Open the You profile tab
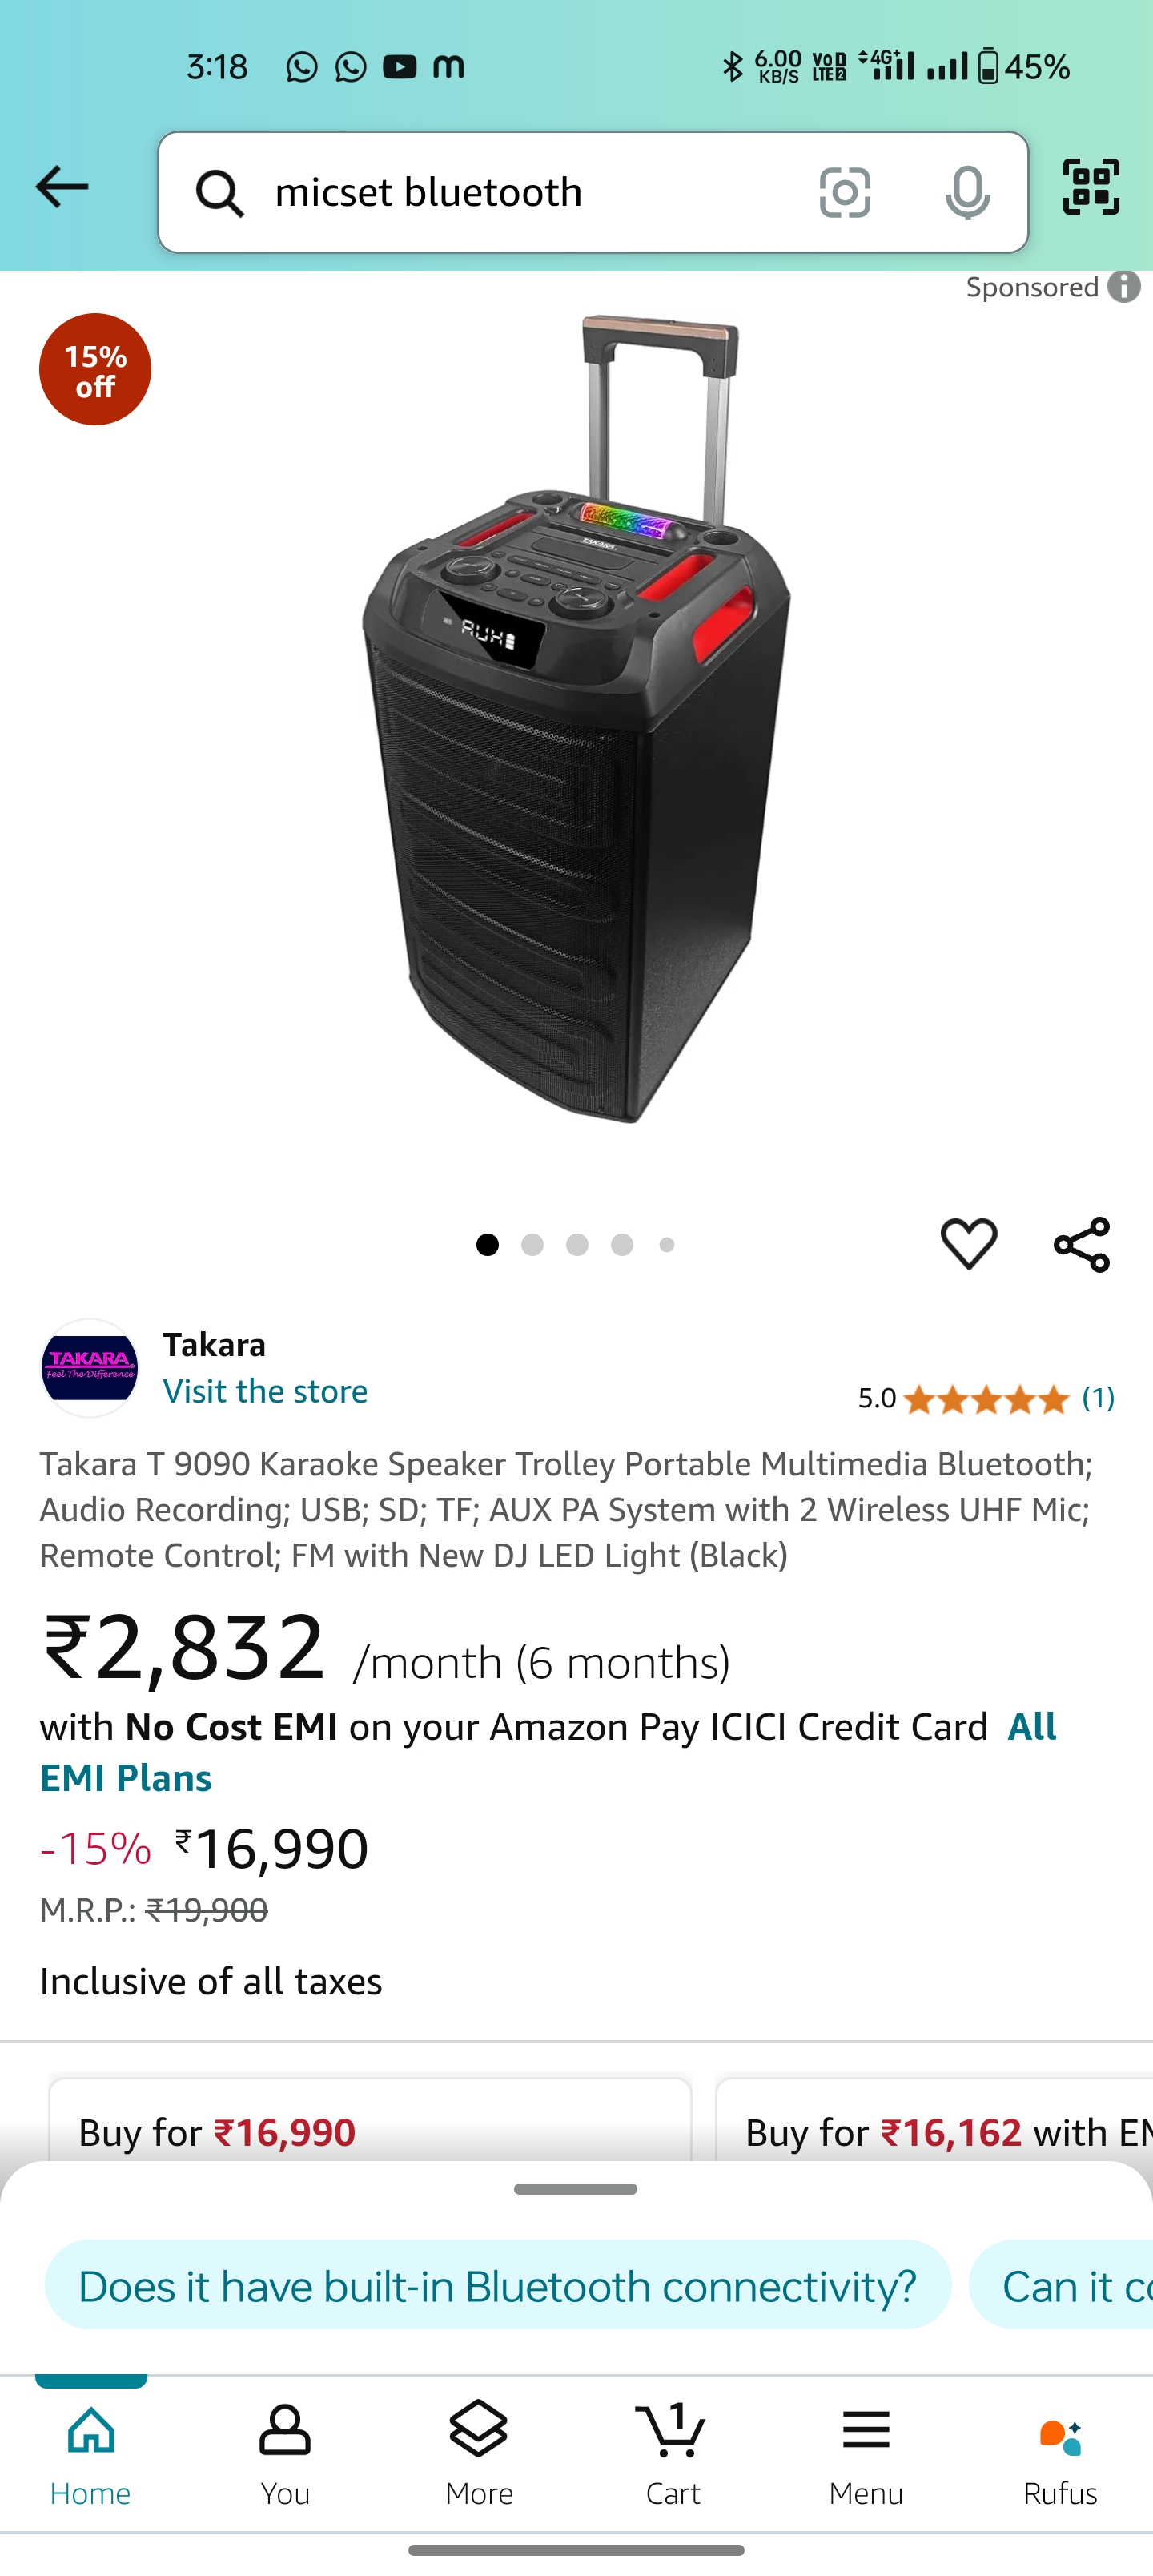 (x=285, y=2455)
